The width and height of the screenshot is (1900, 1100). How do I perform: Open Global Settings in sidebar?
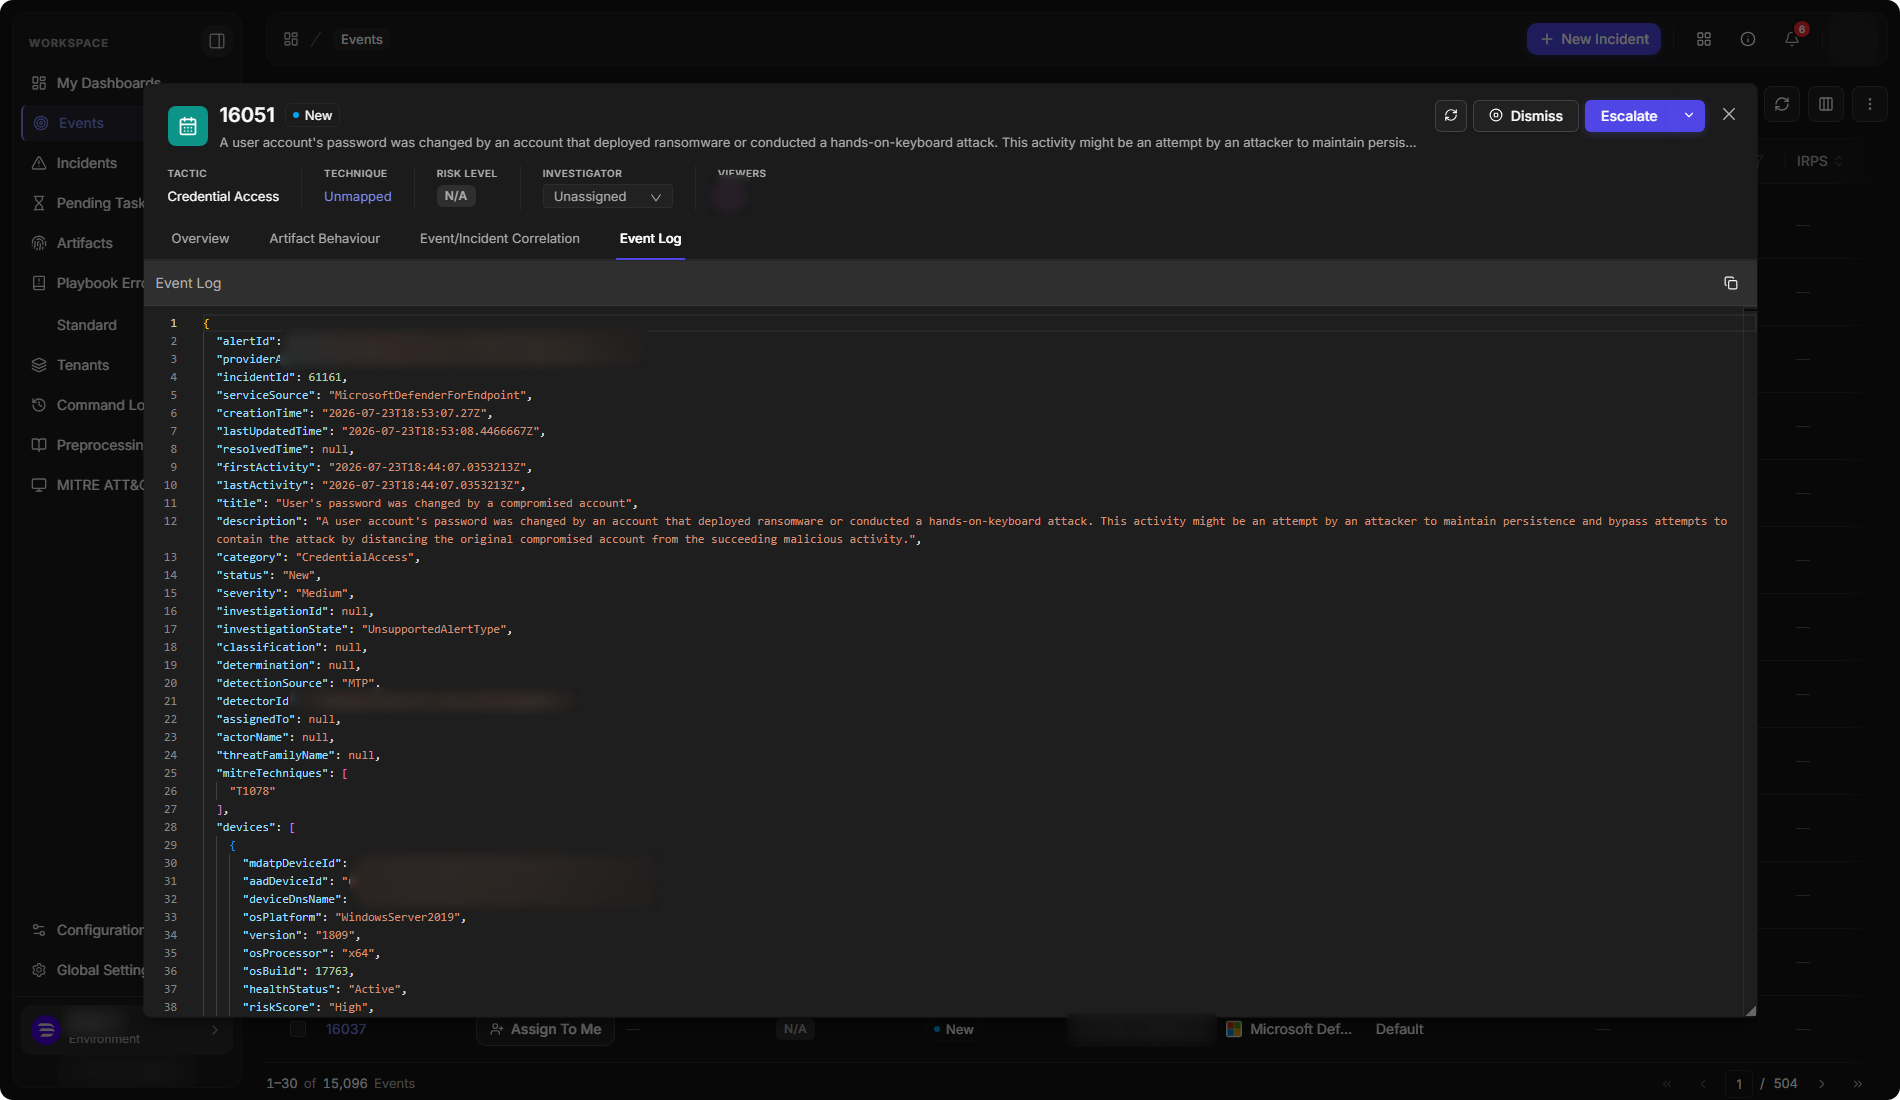[89, 970]
